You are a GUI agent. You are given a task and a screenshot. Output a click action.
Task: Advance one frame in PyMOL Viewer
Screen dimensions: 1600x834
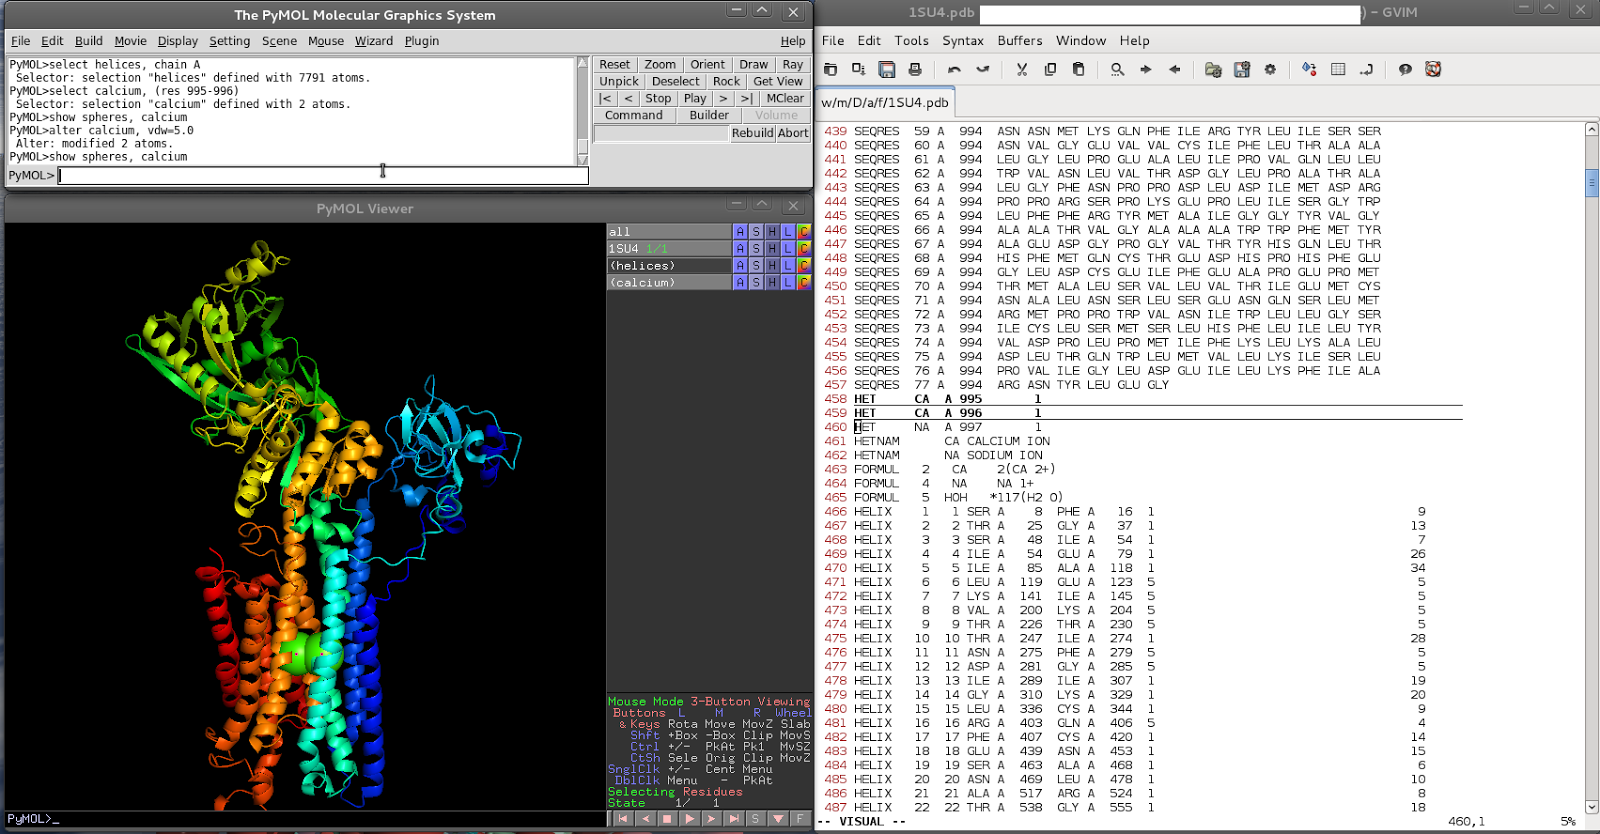[711, 818]
